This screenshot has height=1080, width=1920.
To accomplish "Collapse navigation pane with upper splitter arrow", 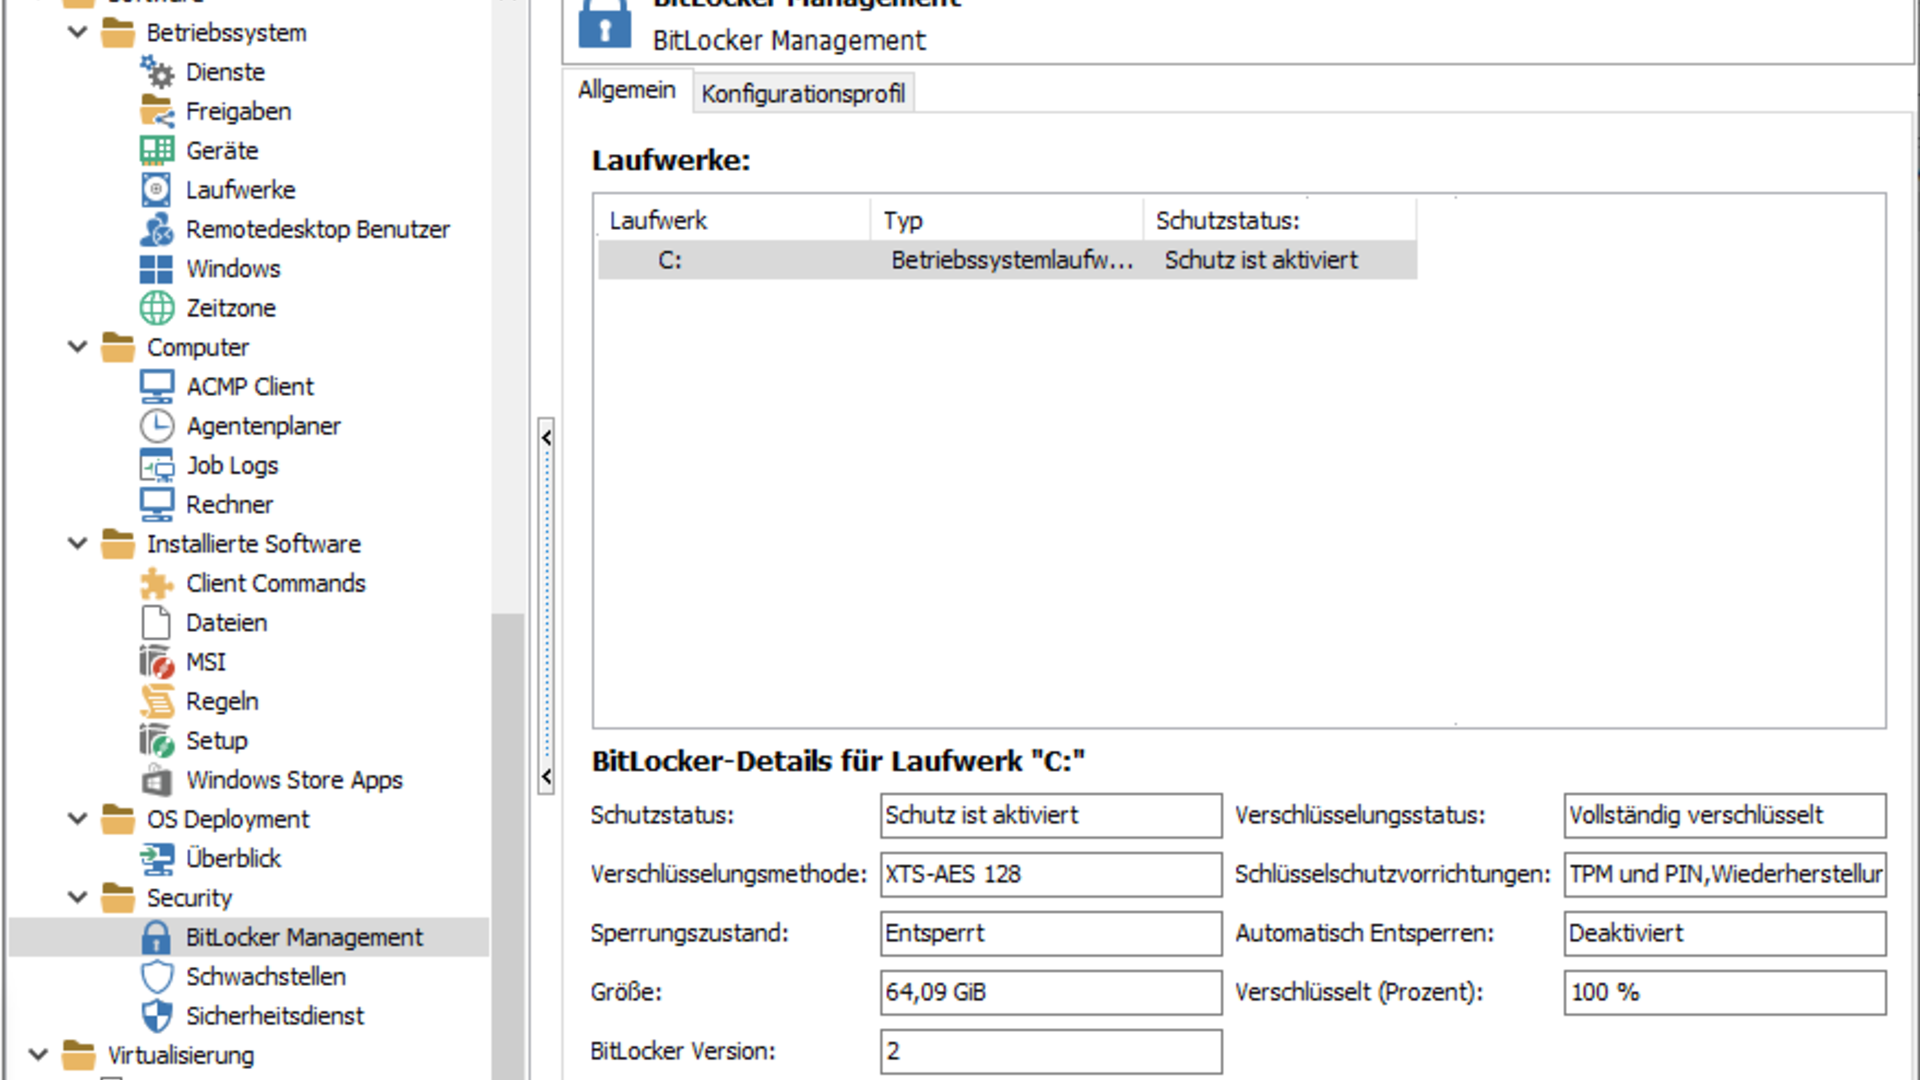I will tap(546, 437).
